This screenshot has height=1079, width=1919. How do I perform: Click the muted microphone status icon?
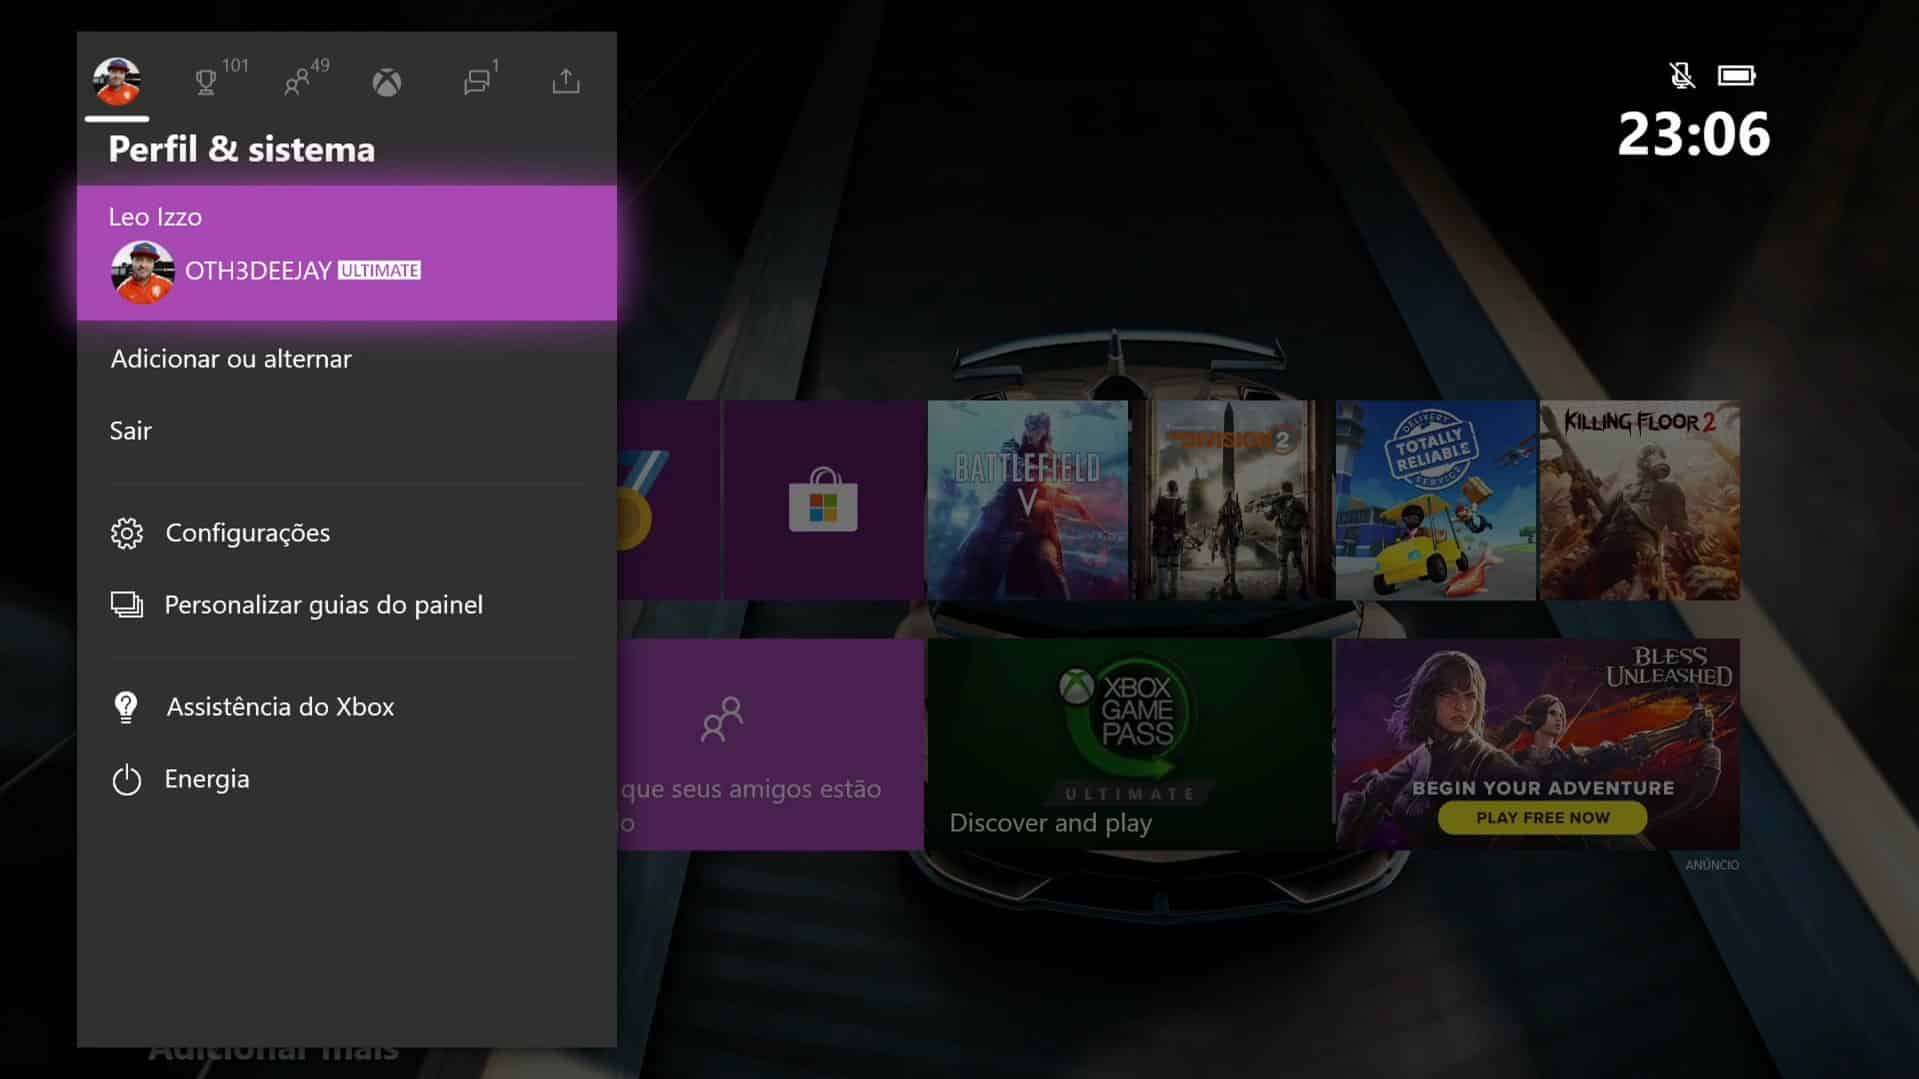1682,75
